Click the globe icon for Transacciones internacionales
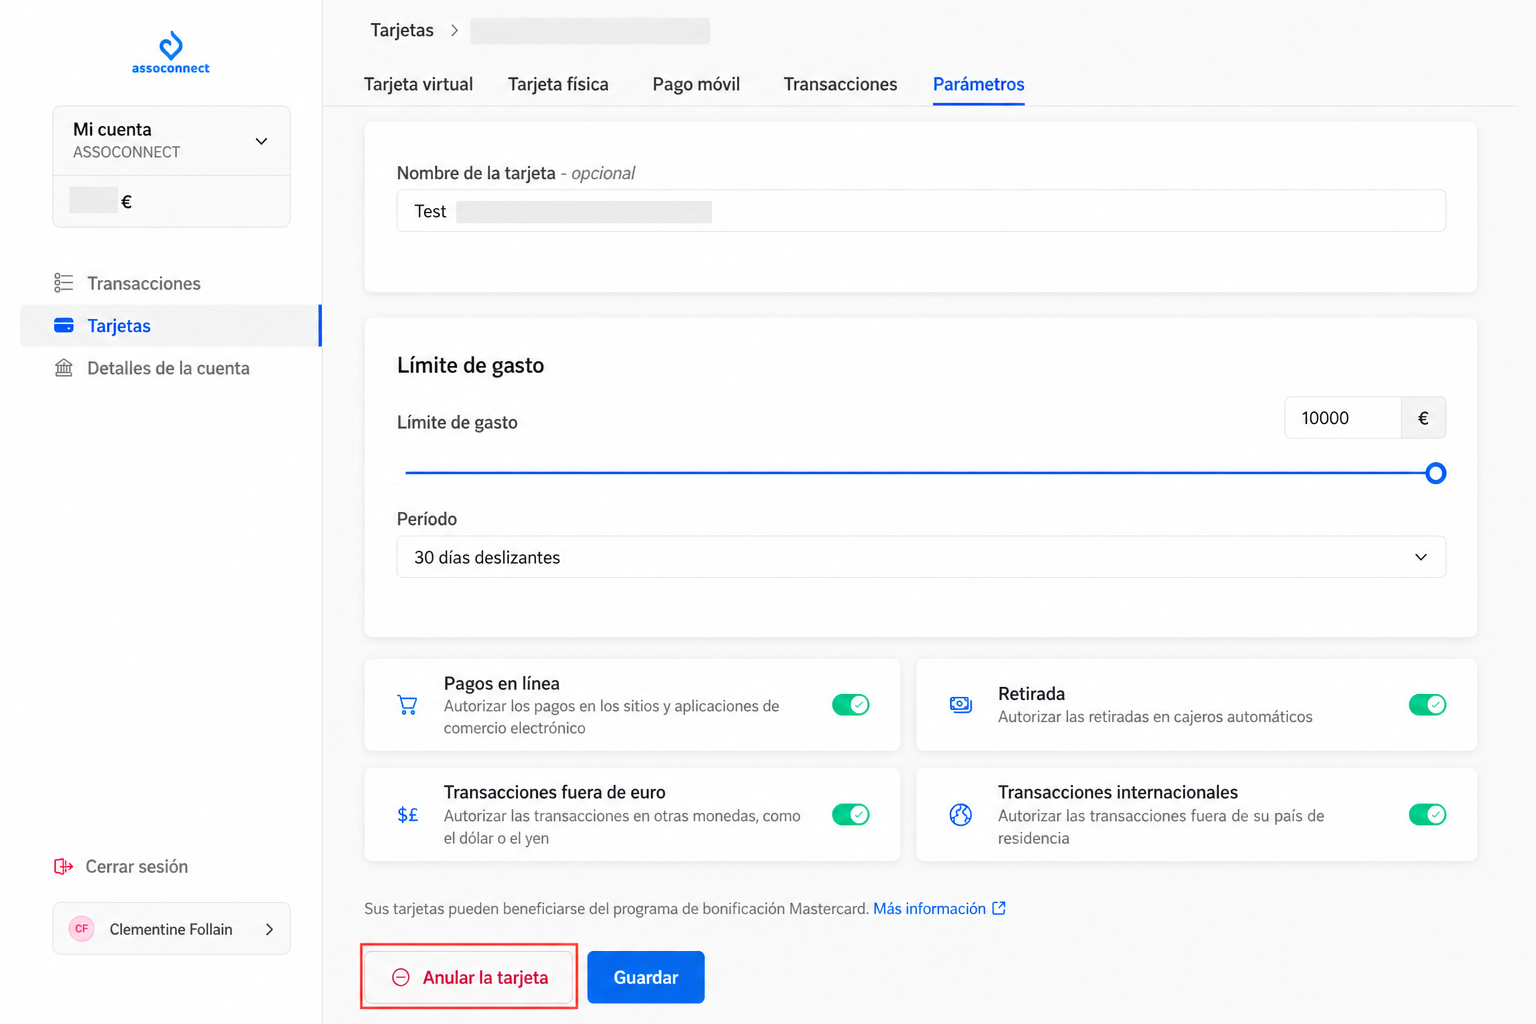1536x1024 pixels. (x=960, y=814)
